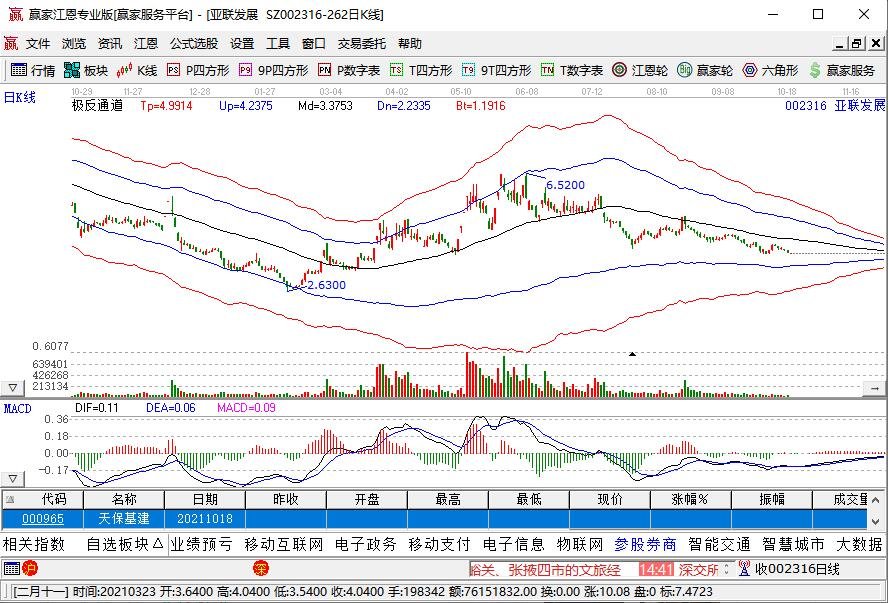
Task: Switch to the 相关指数 tab
Action: pyautogui.click(x=35, y=544)
